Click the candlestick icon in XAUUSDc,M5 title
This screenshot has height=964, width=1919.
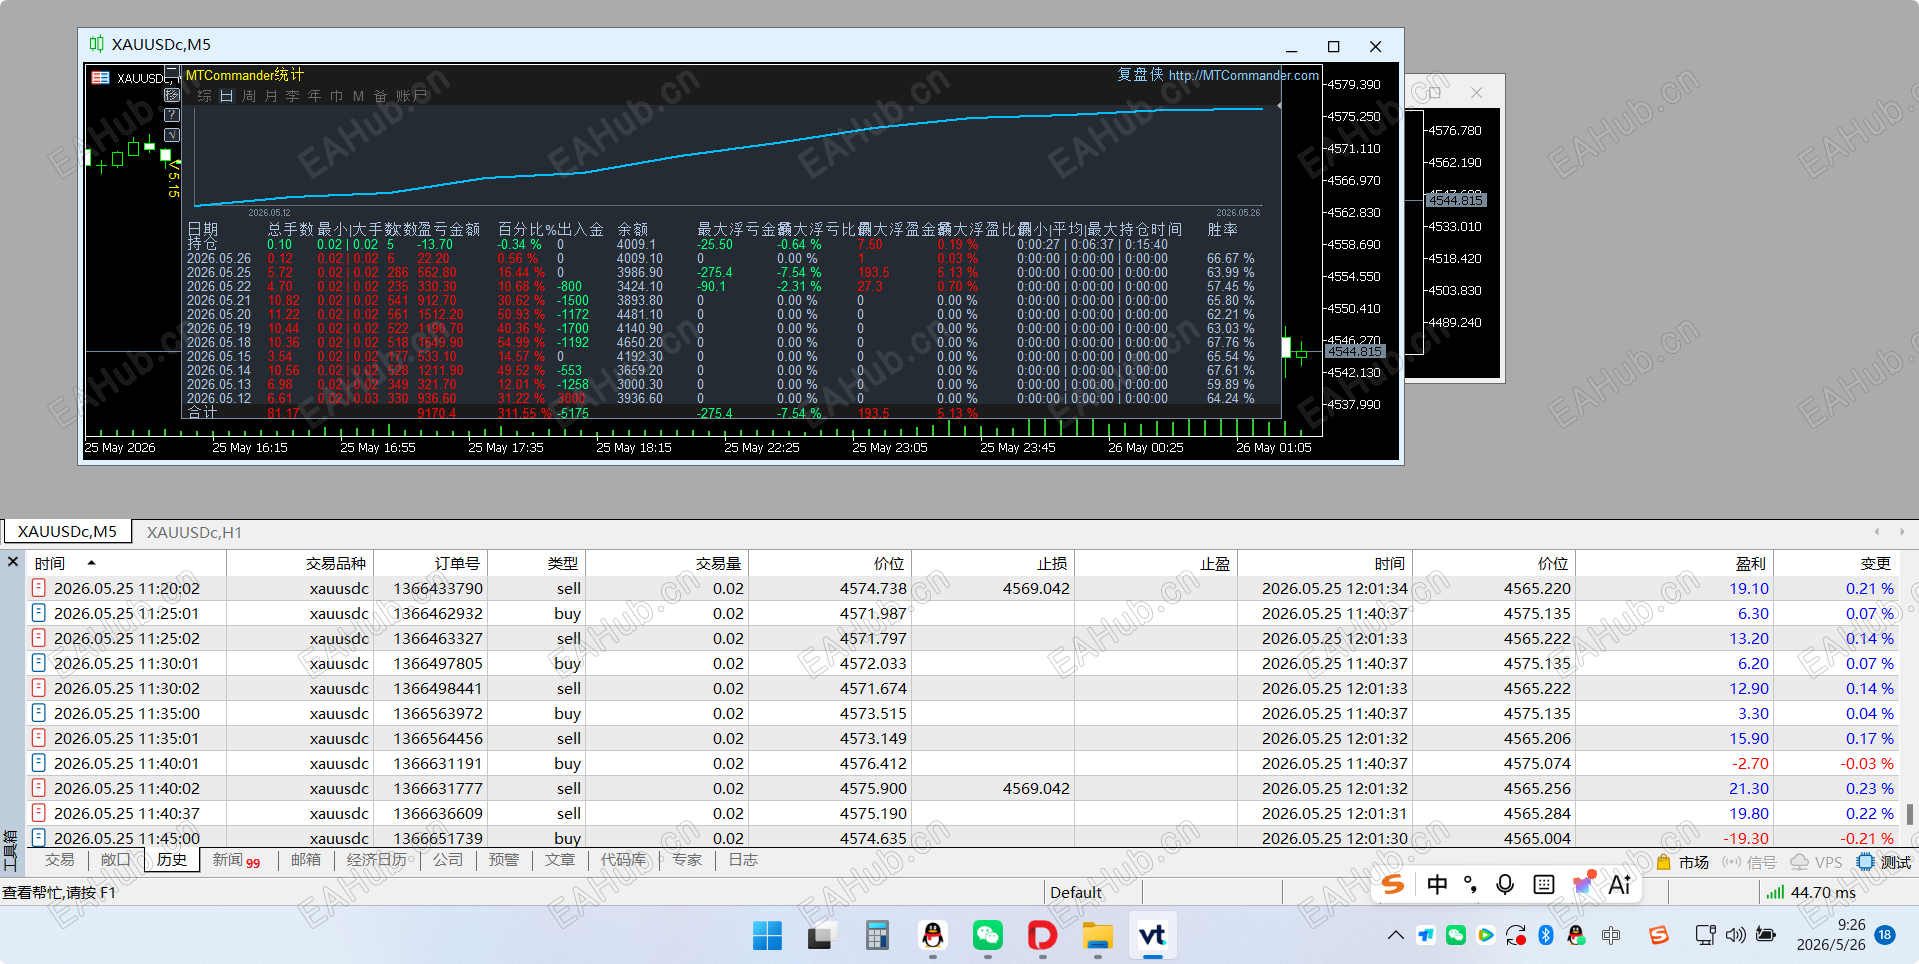tap(96, 44)
